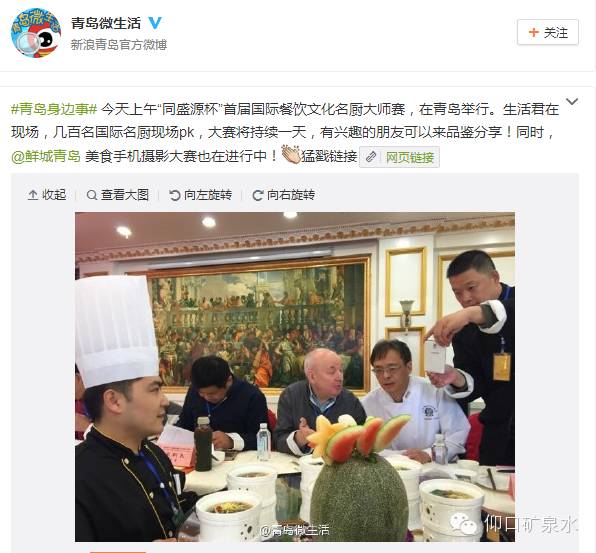Open the @鲜城青岛 mention
The height and width of the screenshot is (553, 596).
click(x=46, y=156)
